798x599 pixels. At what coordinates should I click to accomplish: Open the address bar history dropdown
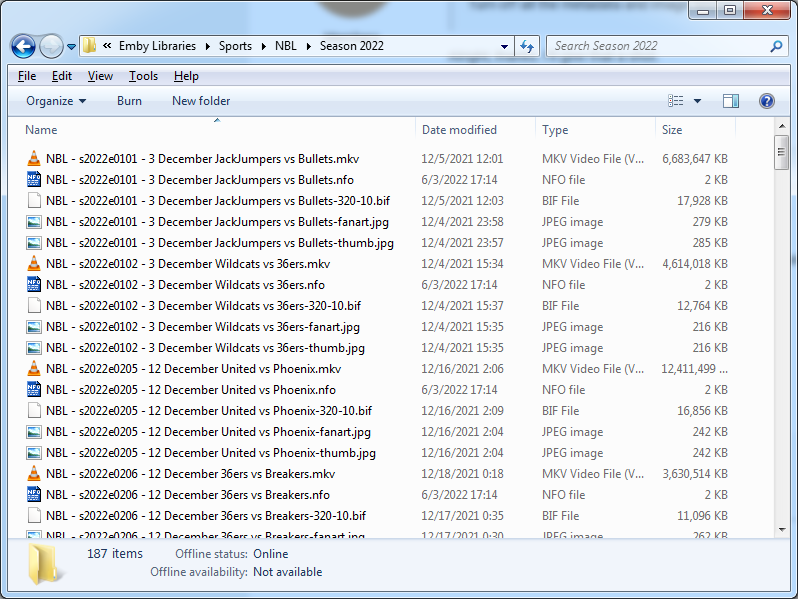pyautogui.click(x=504, y=46)
